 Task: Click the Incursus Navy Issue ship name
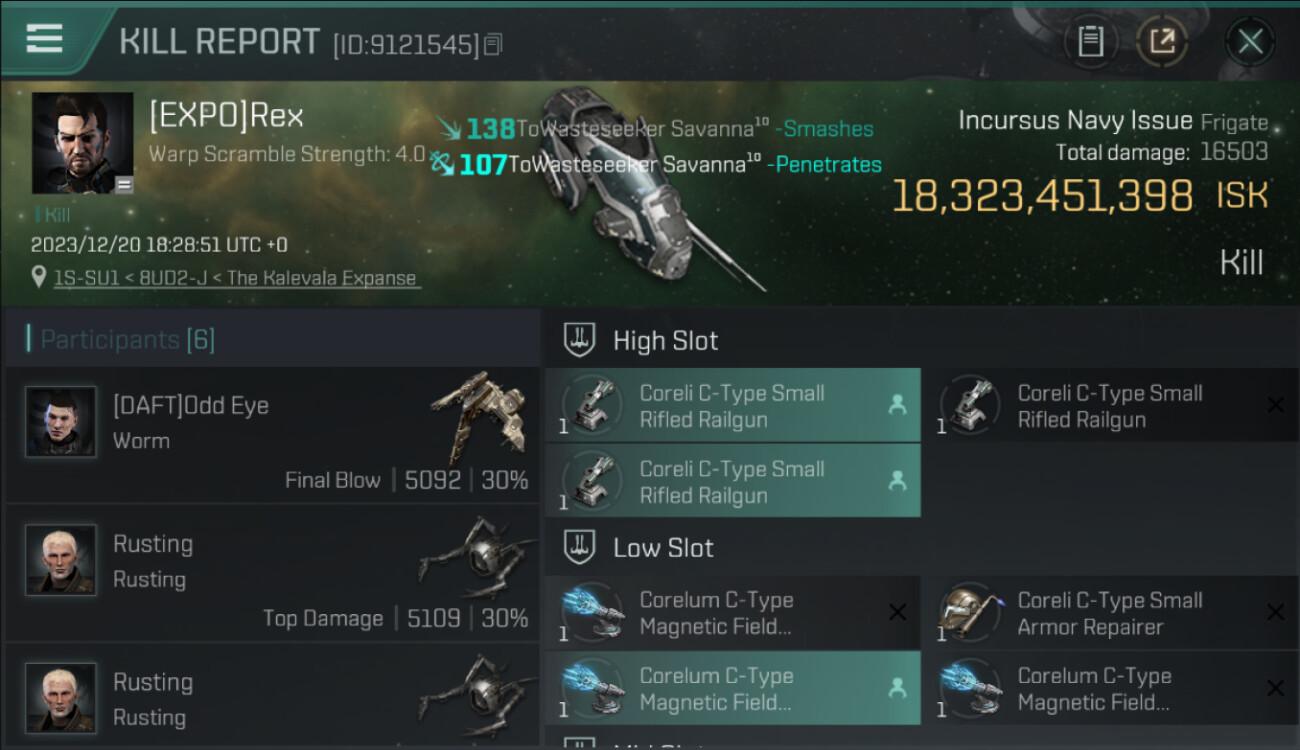coord(1075,121)
